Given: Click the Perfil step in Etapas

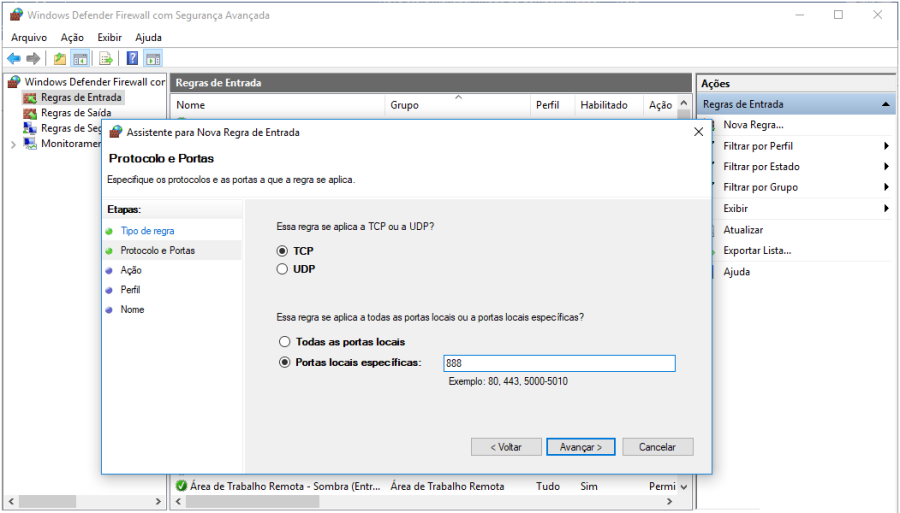Looking at the screenshot, I should pos(130,290).
